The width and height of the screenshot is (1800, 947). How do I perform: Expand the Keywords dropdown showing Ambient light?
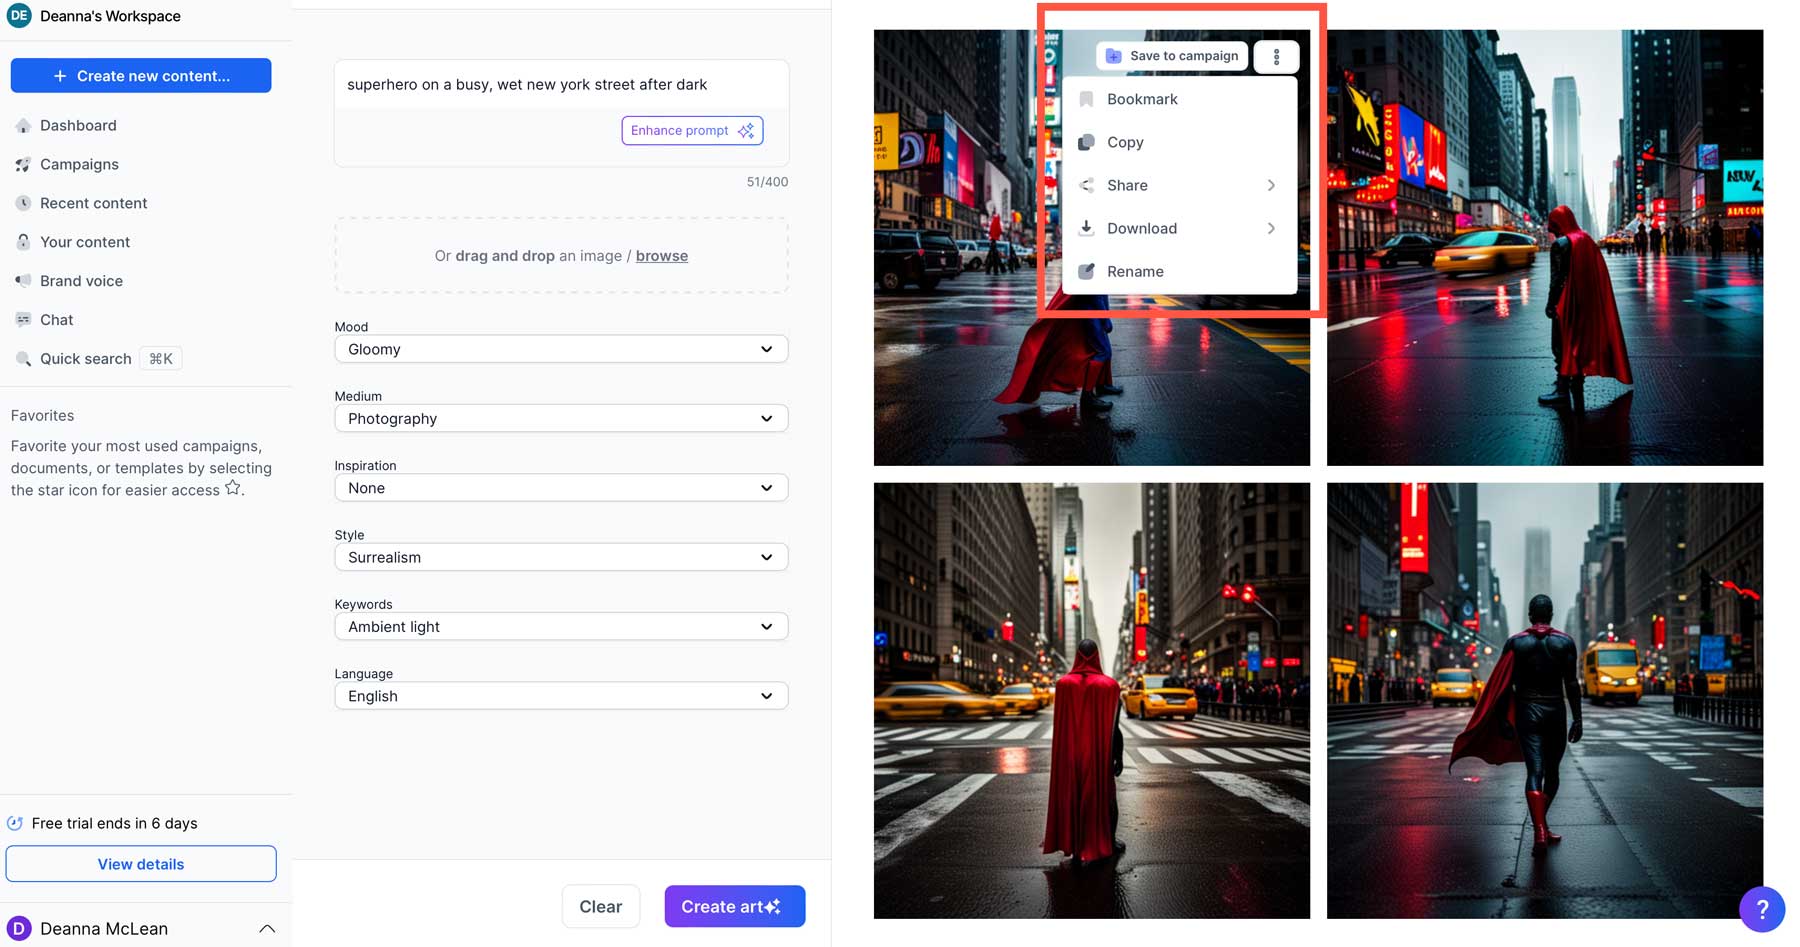click(560, 627)
